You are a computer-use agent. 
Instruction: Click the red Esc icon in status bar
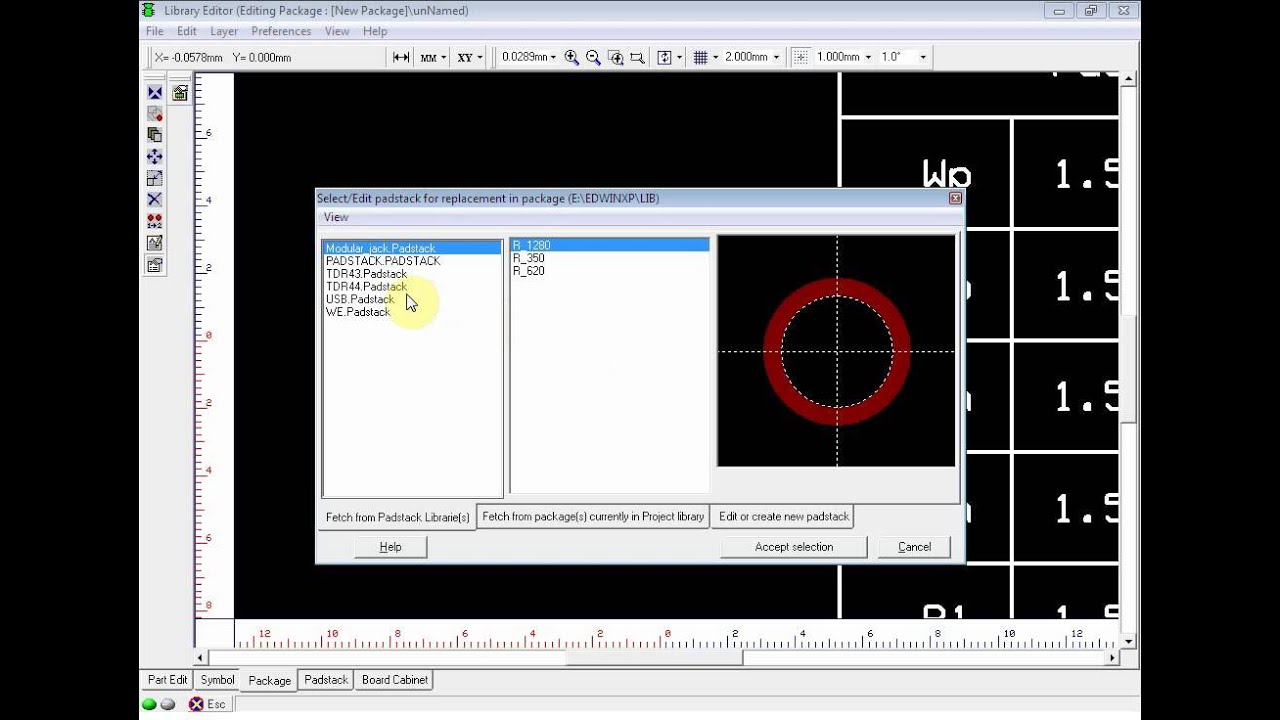[196, 704]
